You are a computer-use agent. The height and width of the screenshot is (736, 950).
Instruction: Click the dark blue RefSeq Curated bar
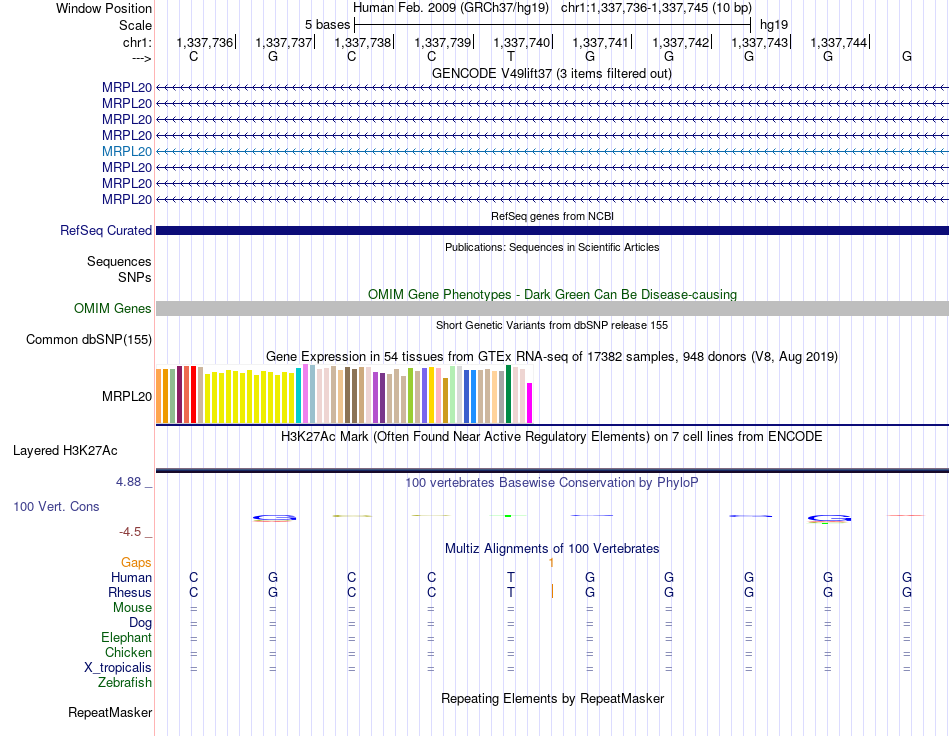pos(552,230)
